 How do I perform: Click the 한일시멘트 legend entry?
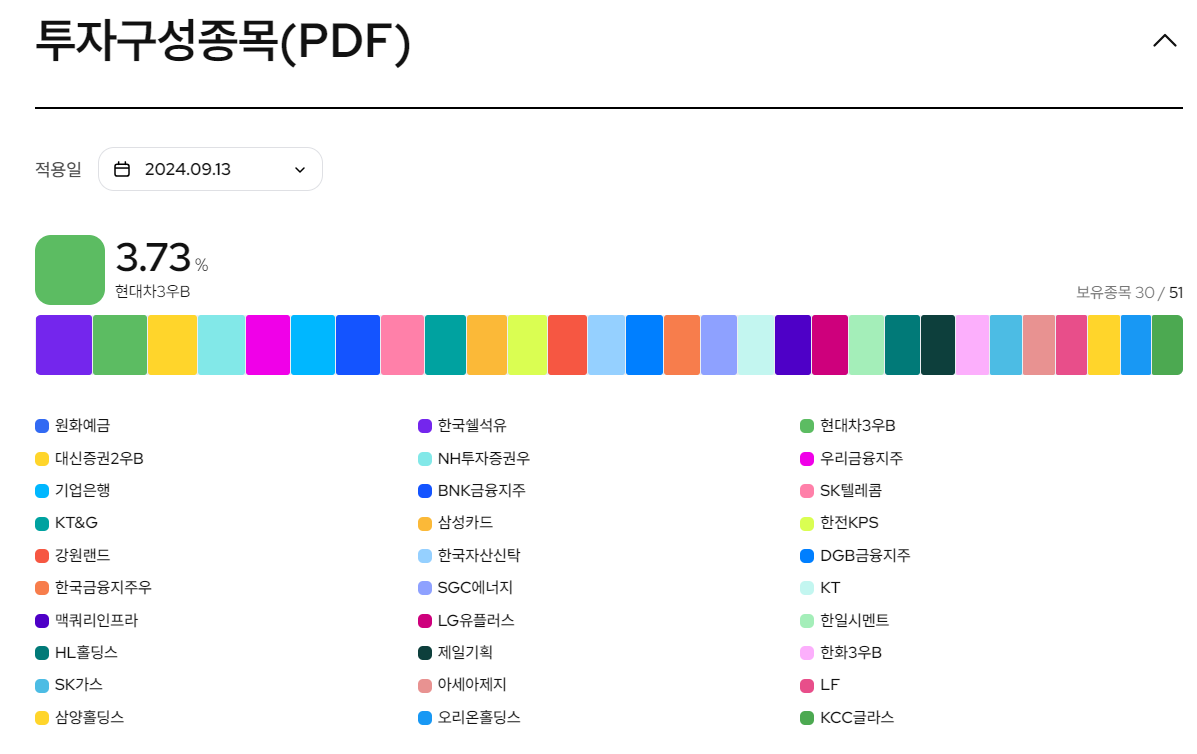tap(845, 620)
